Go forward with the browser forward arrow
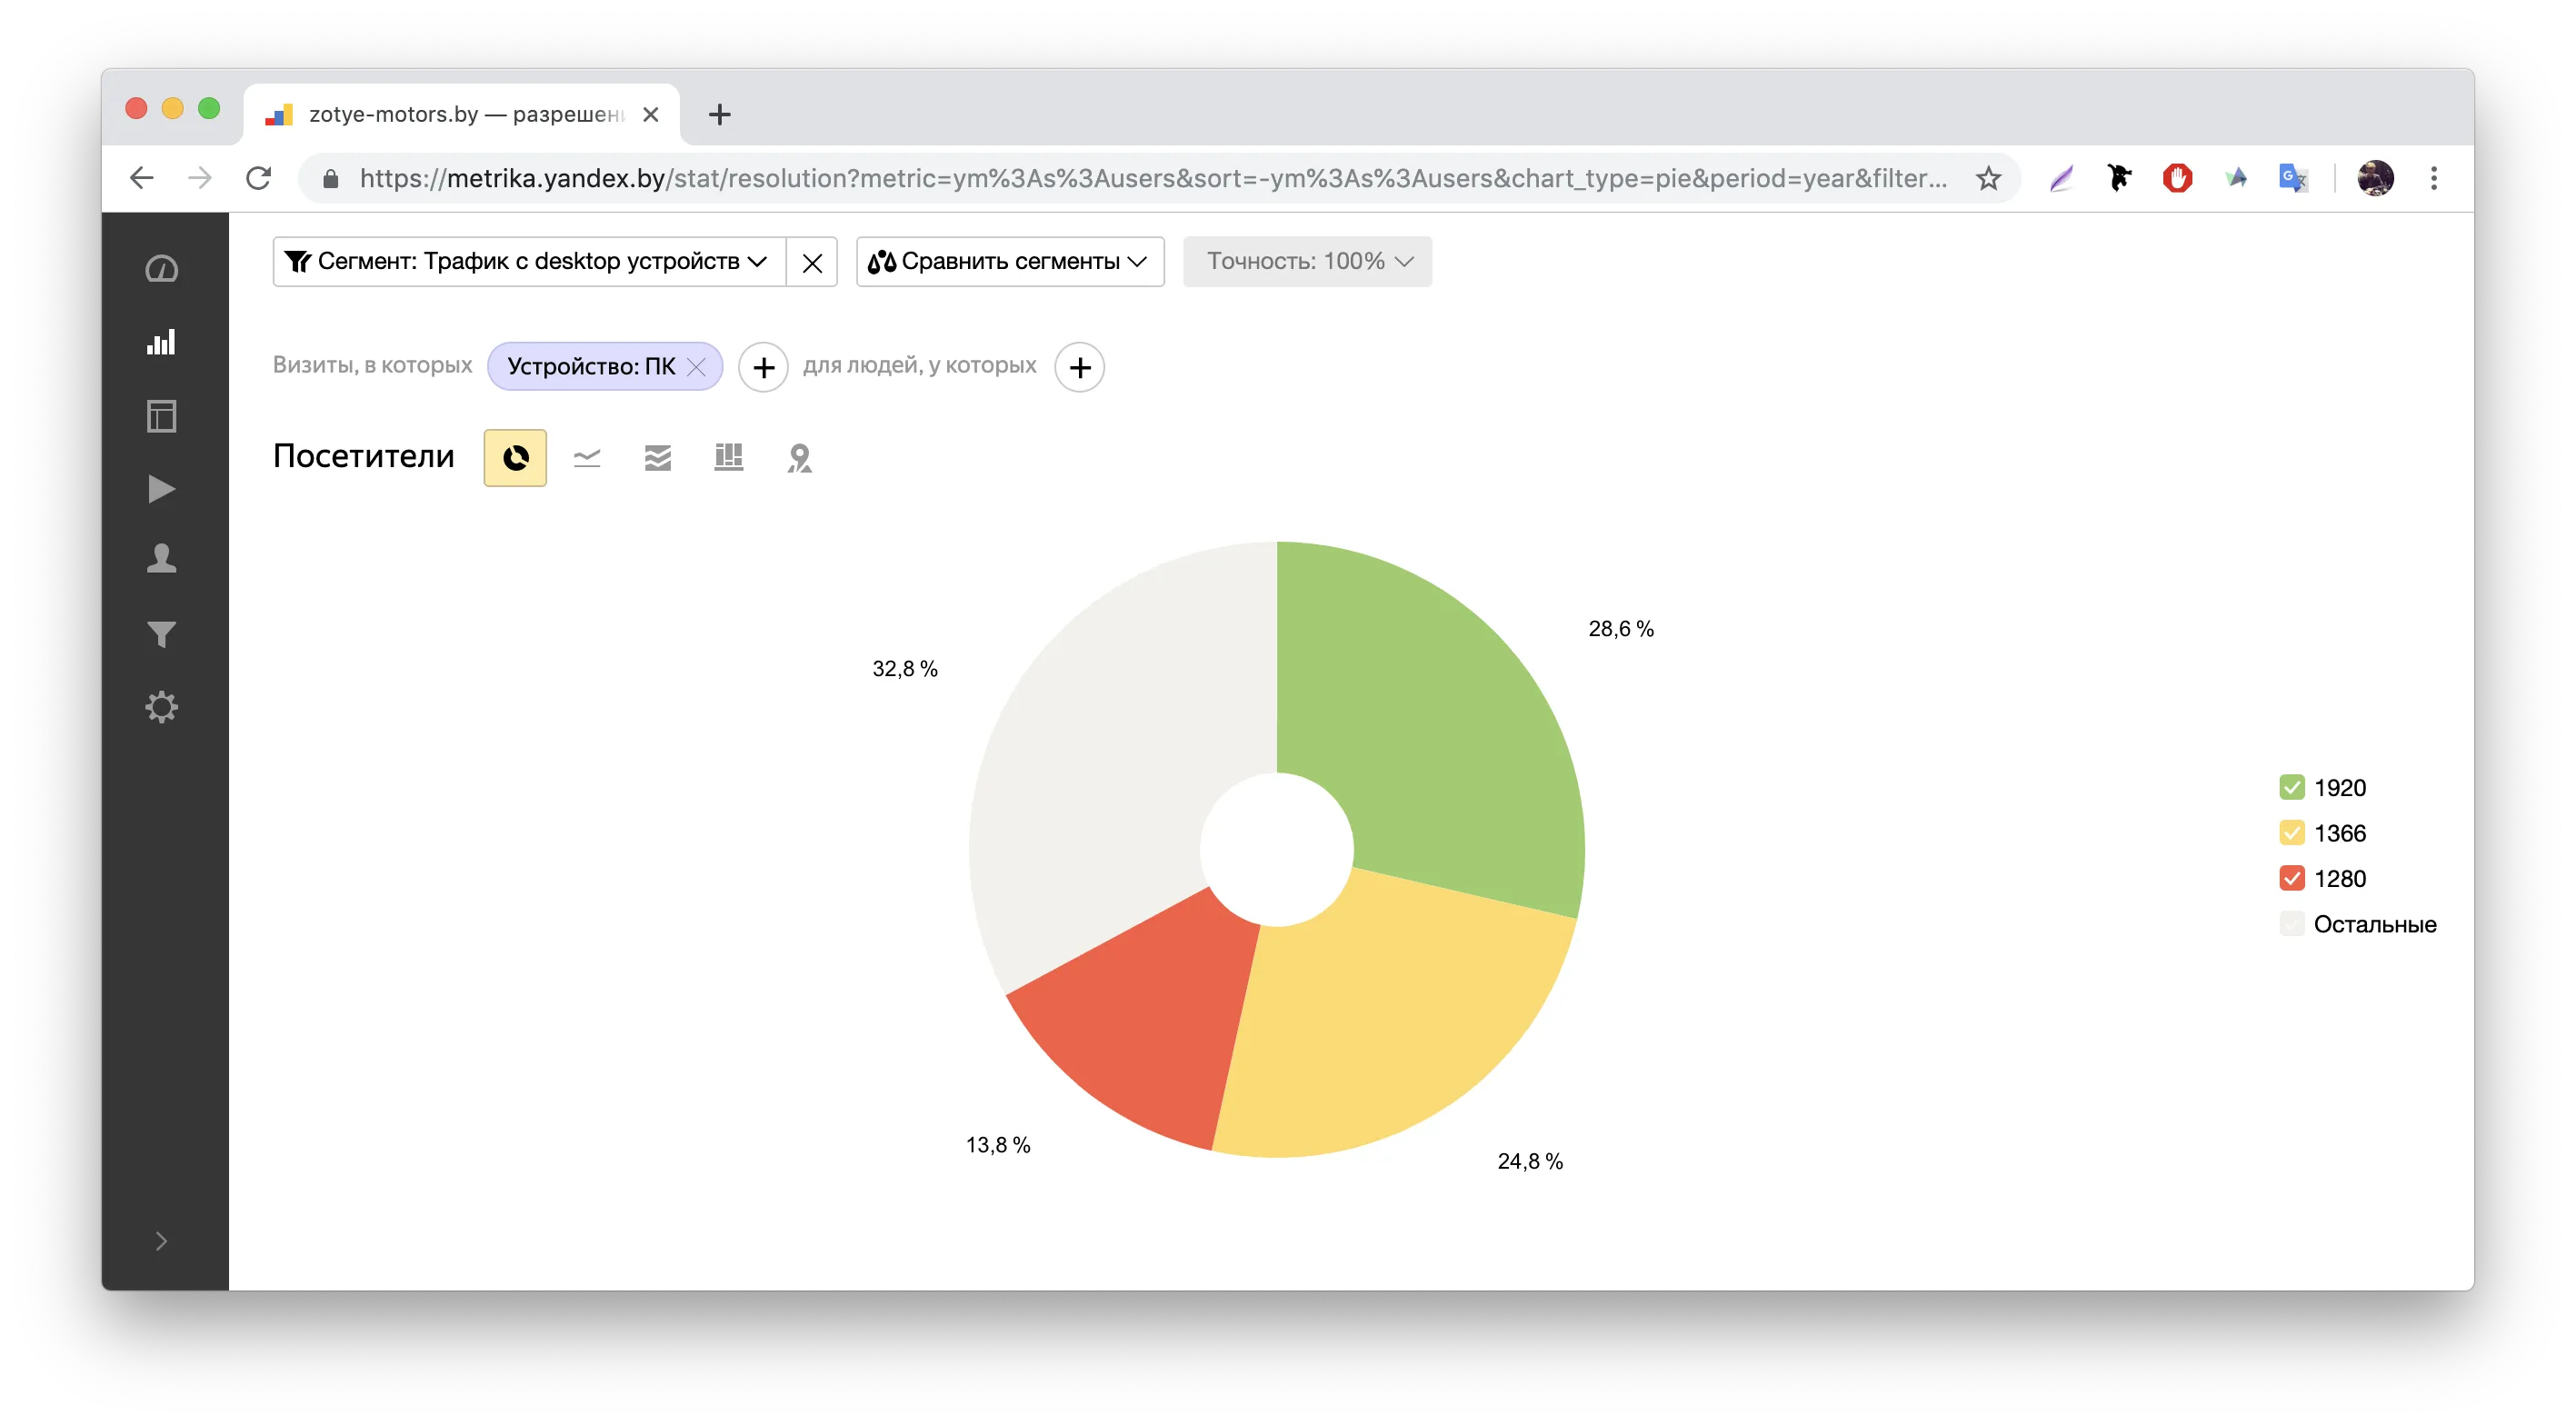Image resolution: width=2576 pixels, height=1425 pixels. tap(200, 178)
